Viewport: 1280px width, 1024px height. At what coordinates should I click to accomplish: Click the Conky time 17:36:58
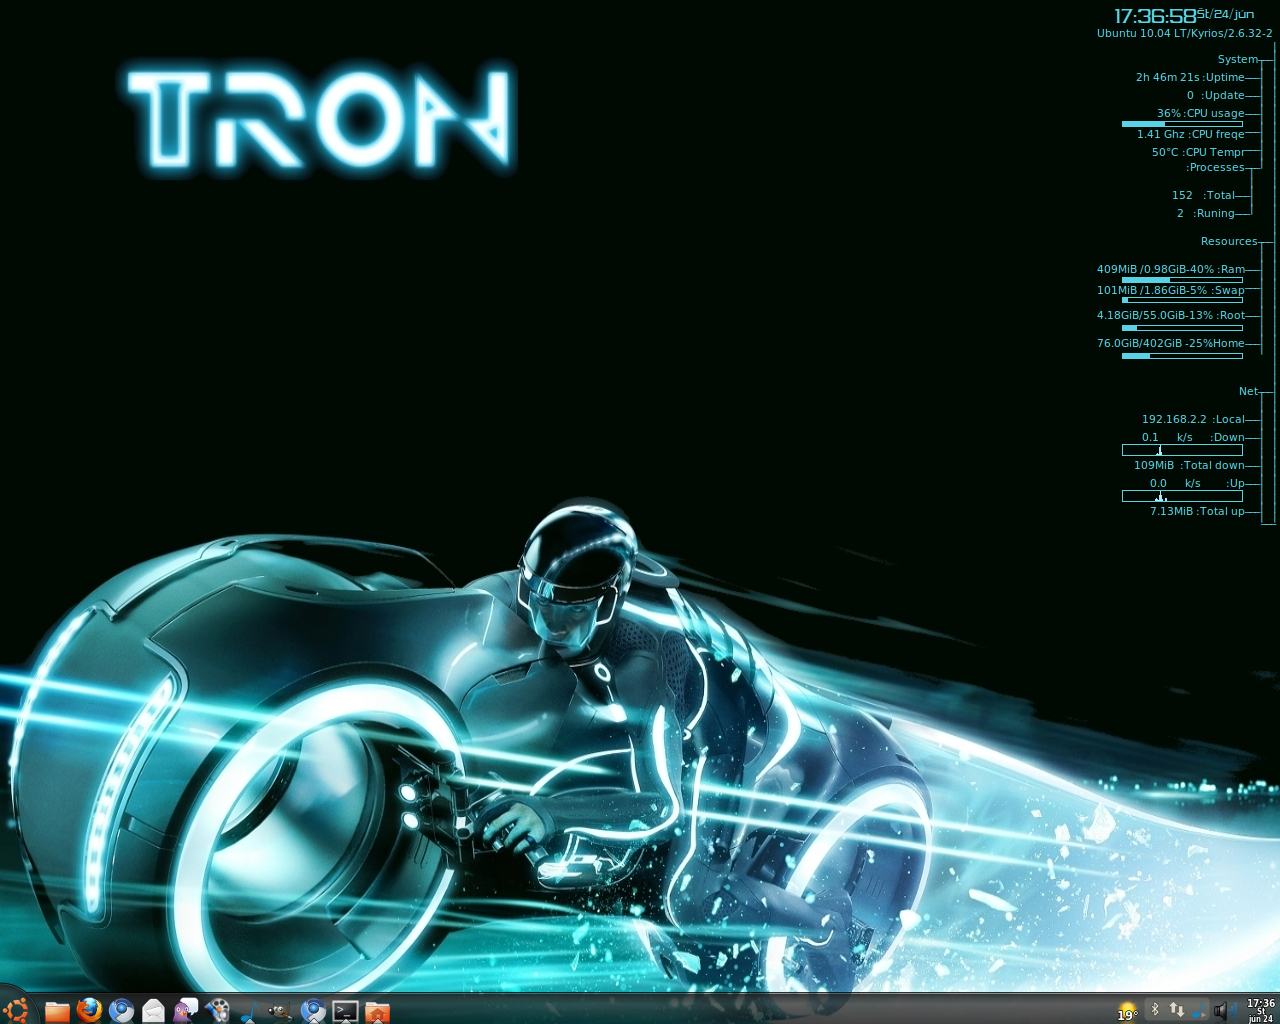click(x=1155, y=16)
